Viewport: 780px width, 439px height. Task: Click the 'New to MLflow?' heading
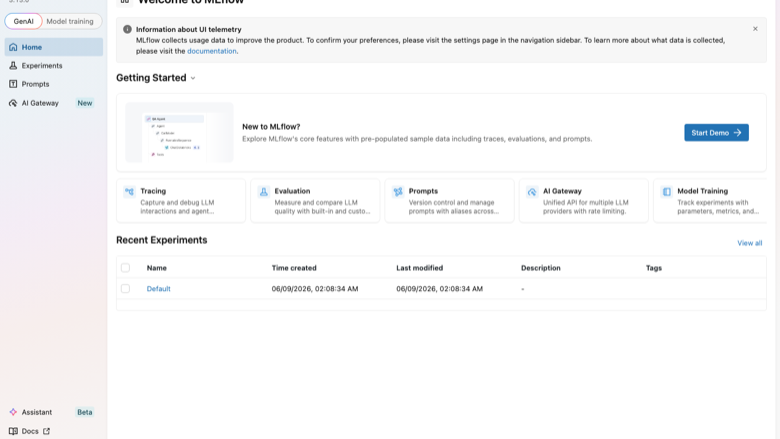pos(271,127)
